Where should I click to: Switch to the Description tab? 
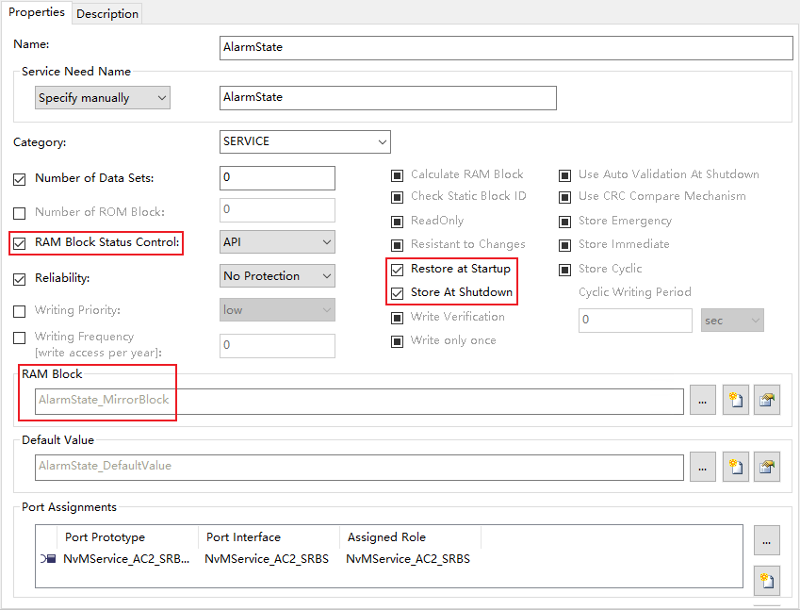(106, 13)
